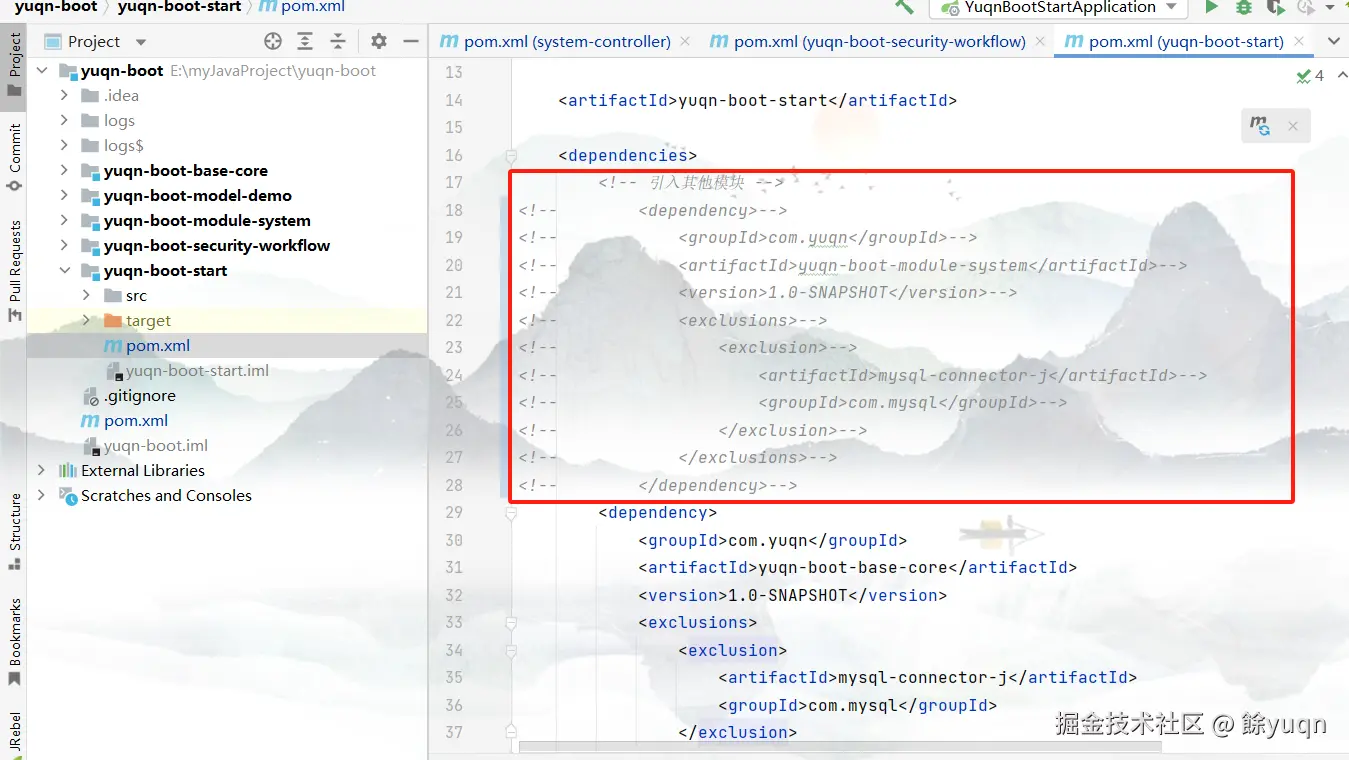Collapse the yuqn-boot-start module

tap(64, 271)
